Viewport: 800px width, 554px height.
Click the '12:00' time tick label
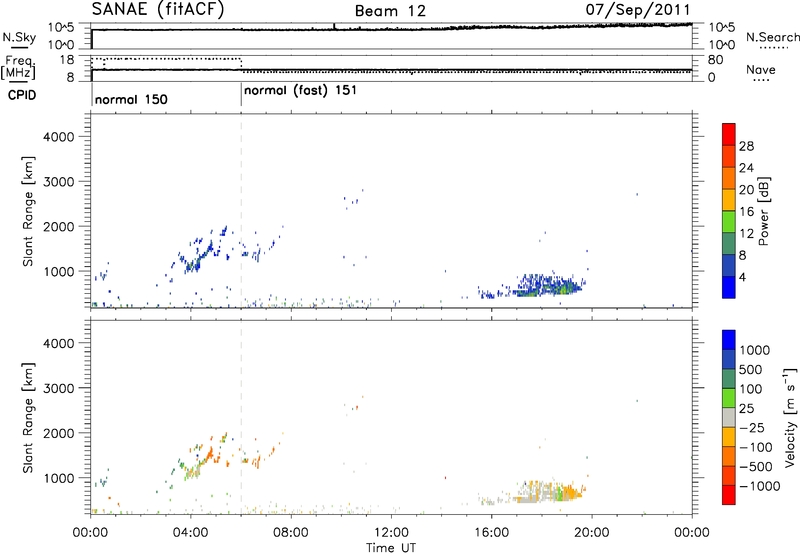click(391, 533)
